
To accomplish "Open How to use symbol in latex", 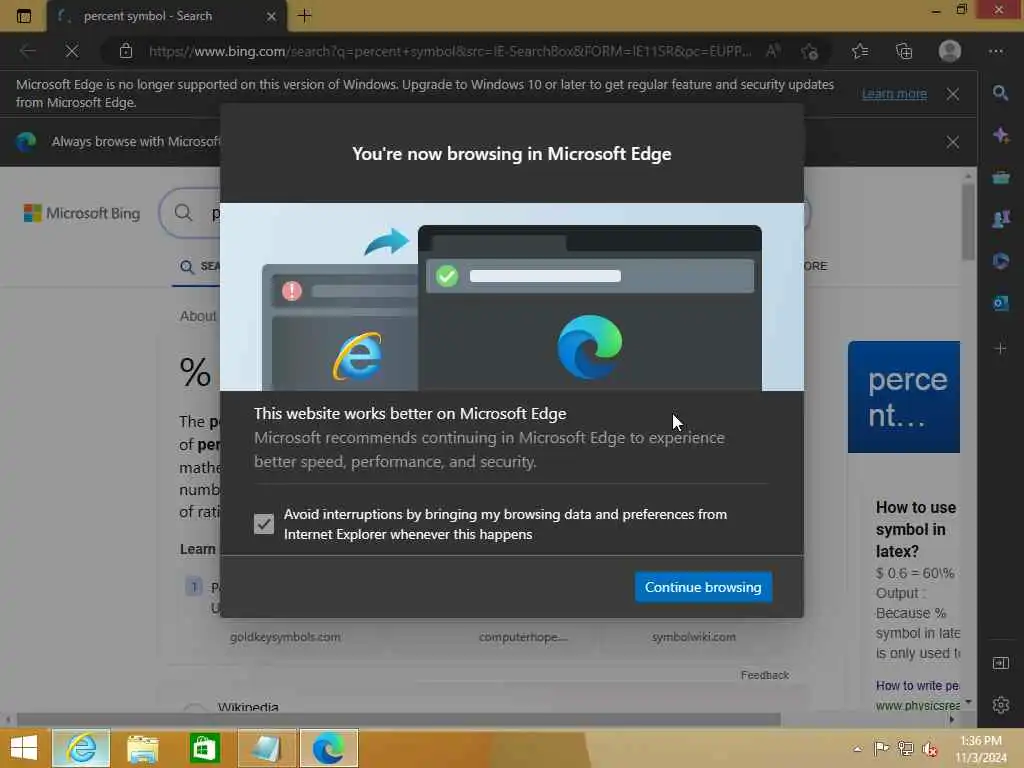I will click(917, 530).
